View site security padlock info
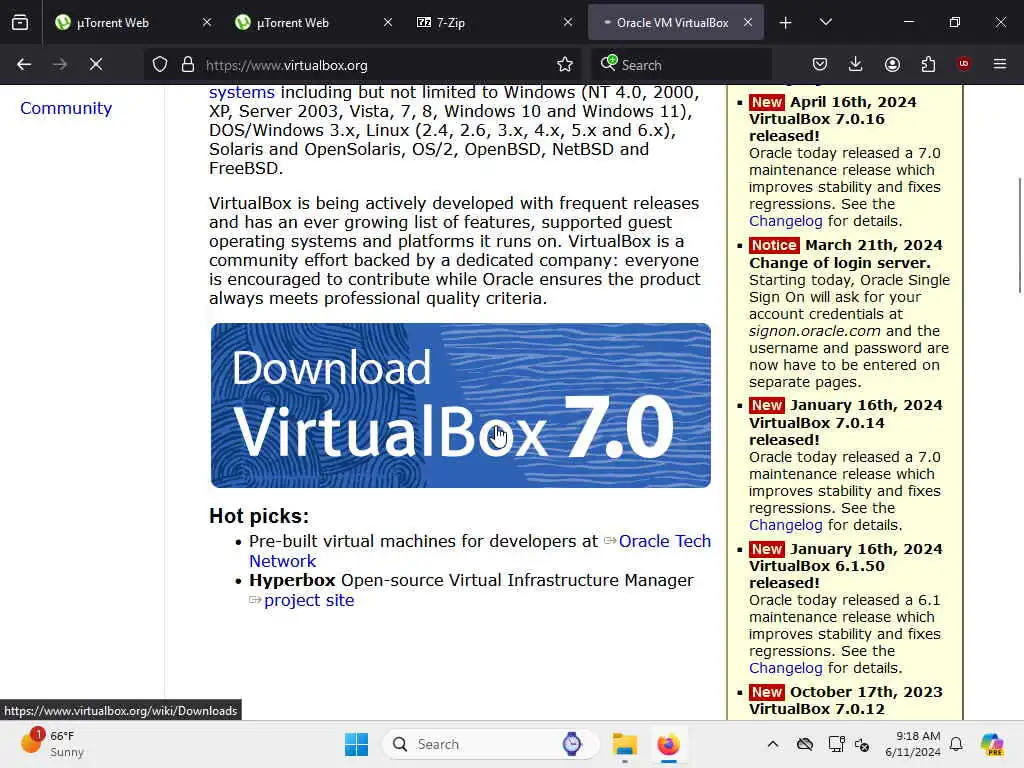The width and height of the screenshot is (1024, 768). click(x=187, y=64)
